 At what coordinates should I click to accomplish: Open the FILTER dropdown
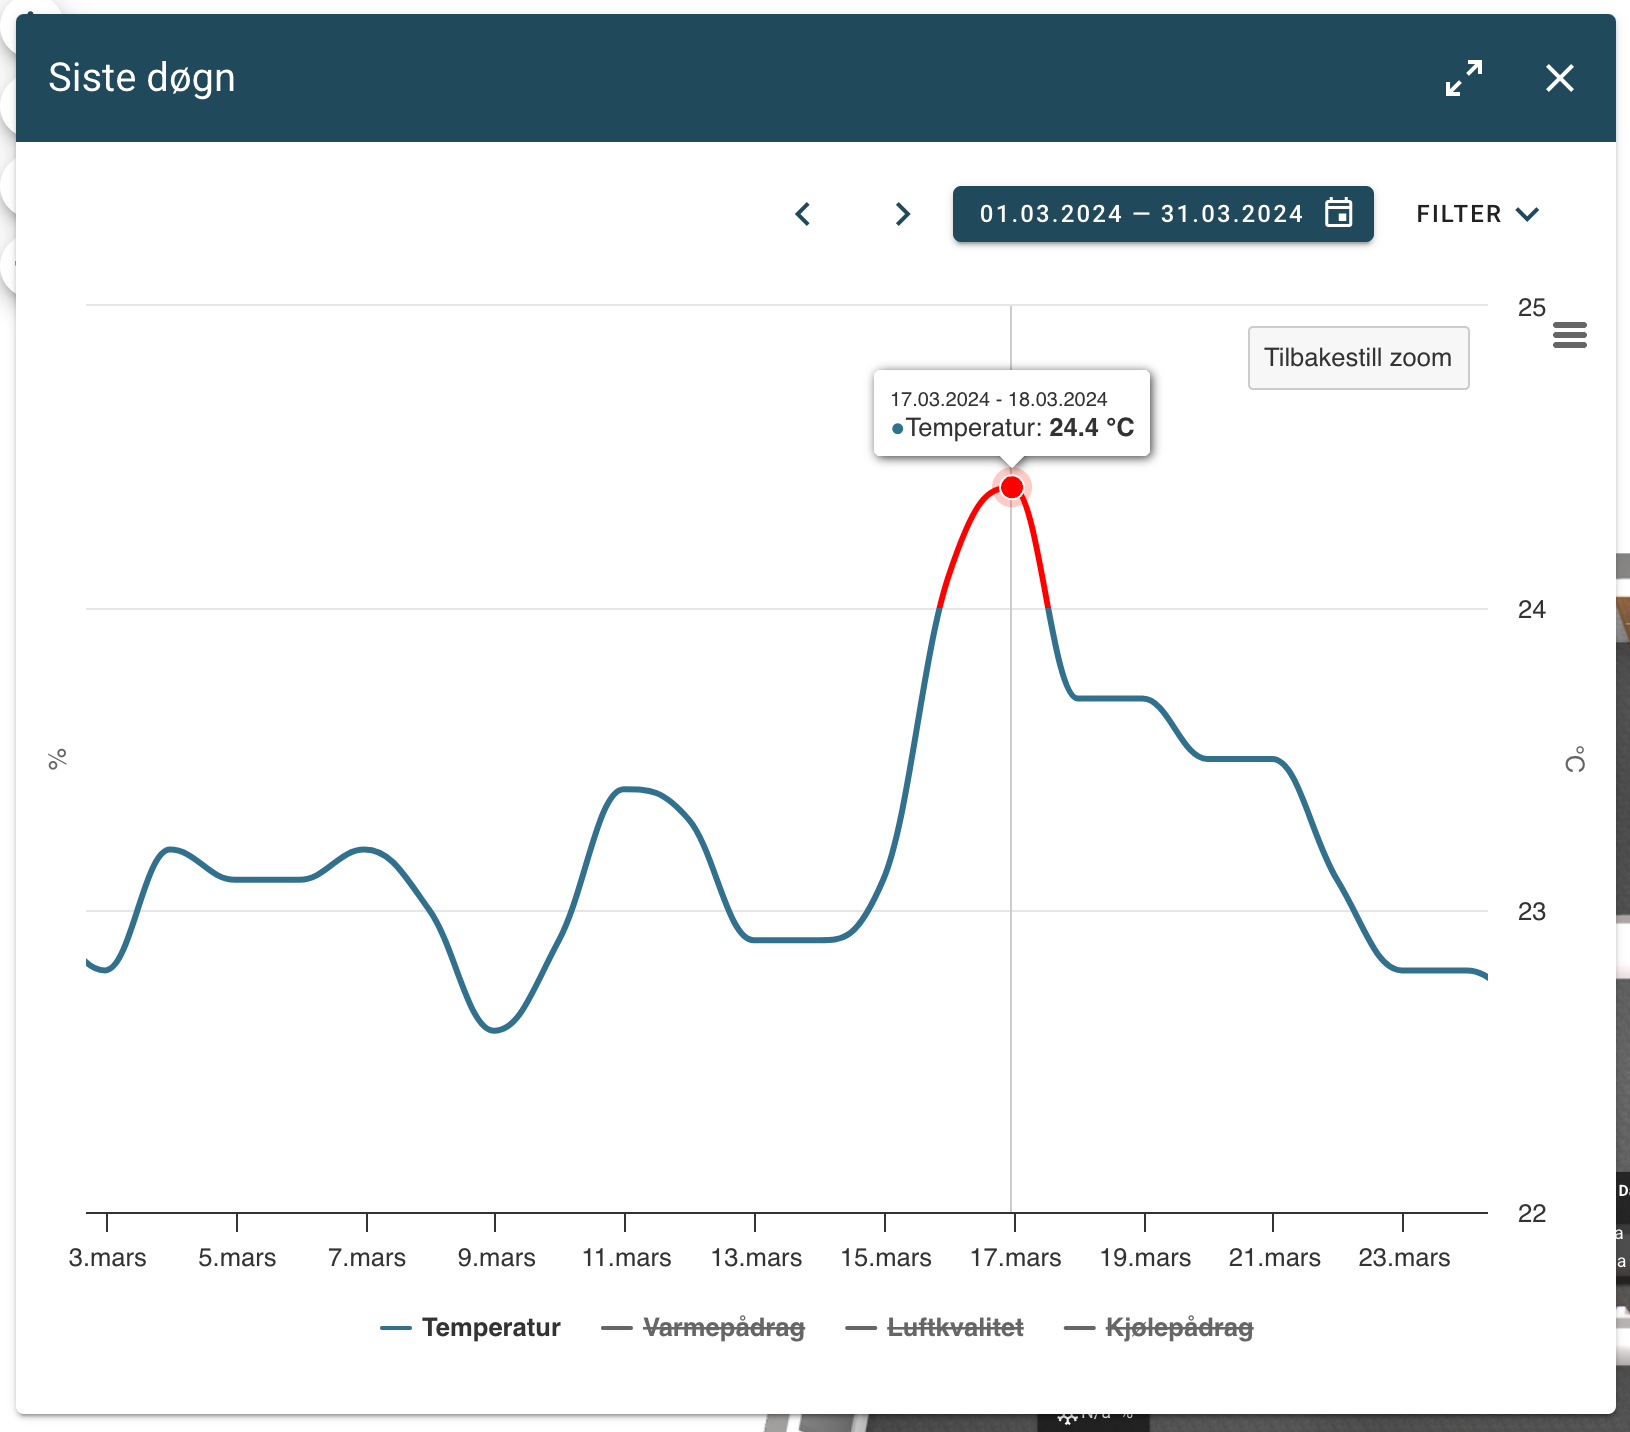[x=1477, y=214]
